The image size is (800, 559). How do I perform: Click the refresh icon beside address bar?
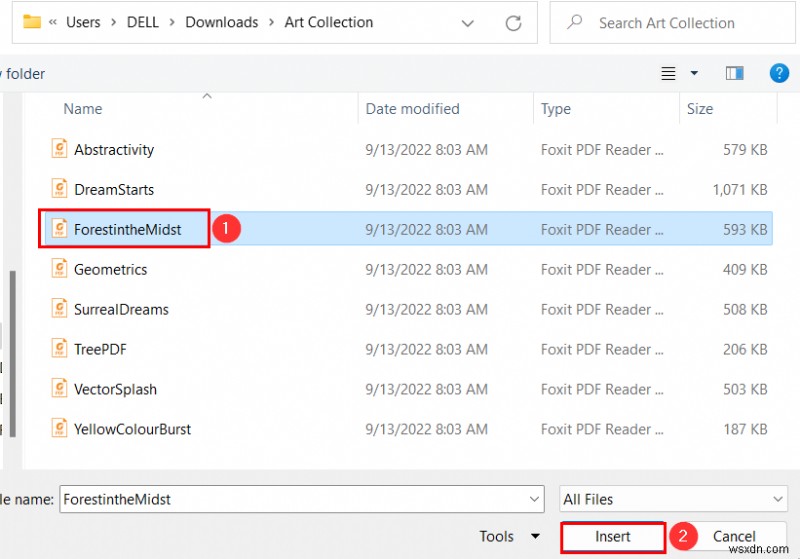coord(514,22)
